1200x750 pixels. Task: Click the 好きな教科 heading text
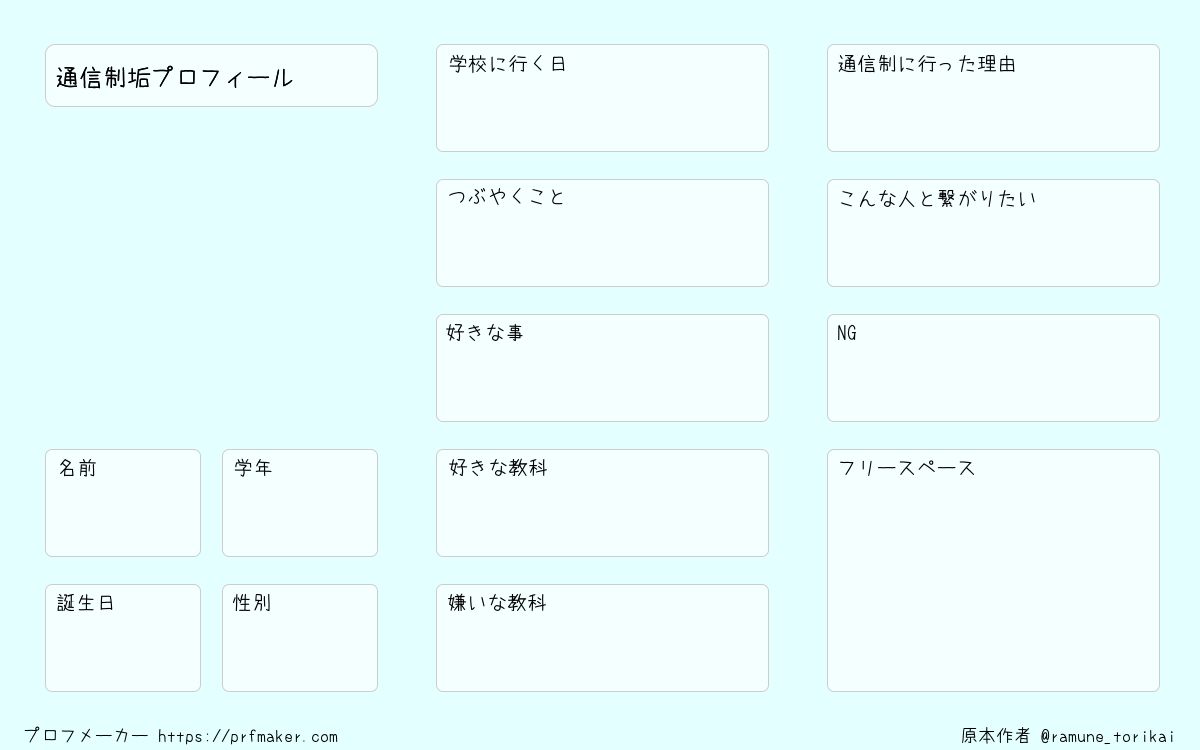pyautogui.click(x=498, y=468)
